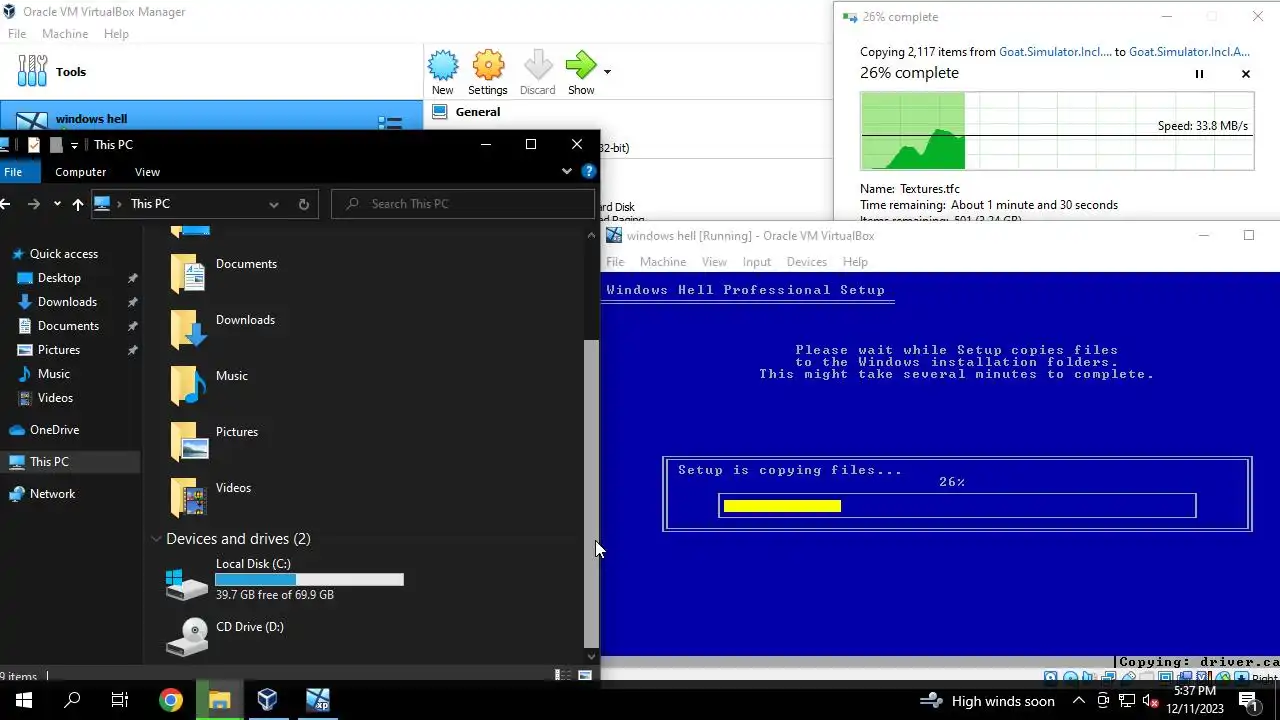Open Videos in the navigation pane
Image resolution: width=1280 pixels, height=720 pixels.
tap(55, 398)
